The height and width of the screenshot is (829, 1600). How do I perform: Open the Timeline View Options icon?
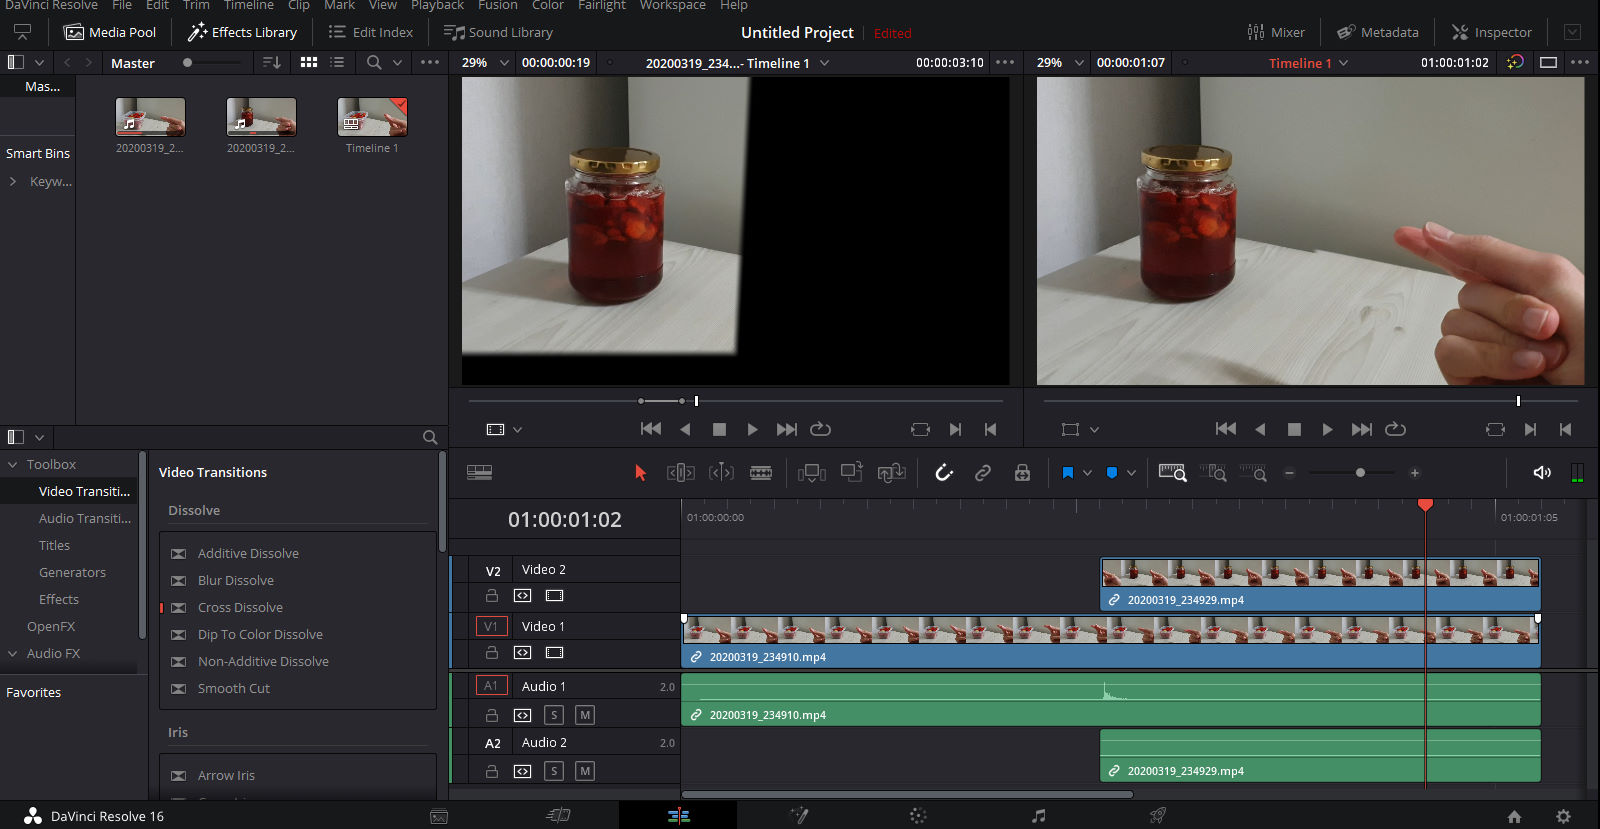point(479,472)
